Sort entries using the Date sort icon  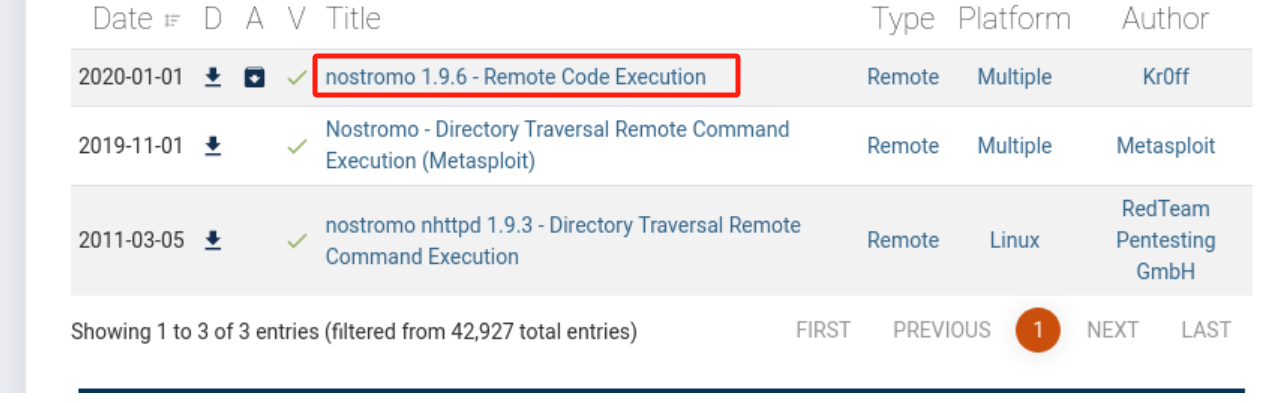[x=172, y=20]
